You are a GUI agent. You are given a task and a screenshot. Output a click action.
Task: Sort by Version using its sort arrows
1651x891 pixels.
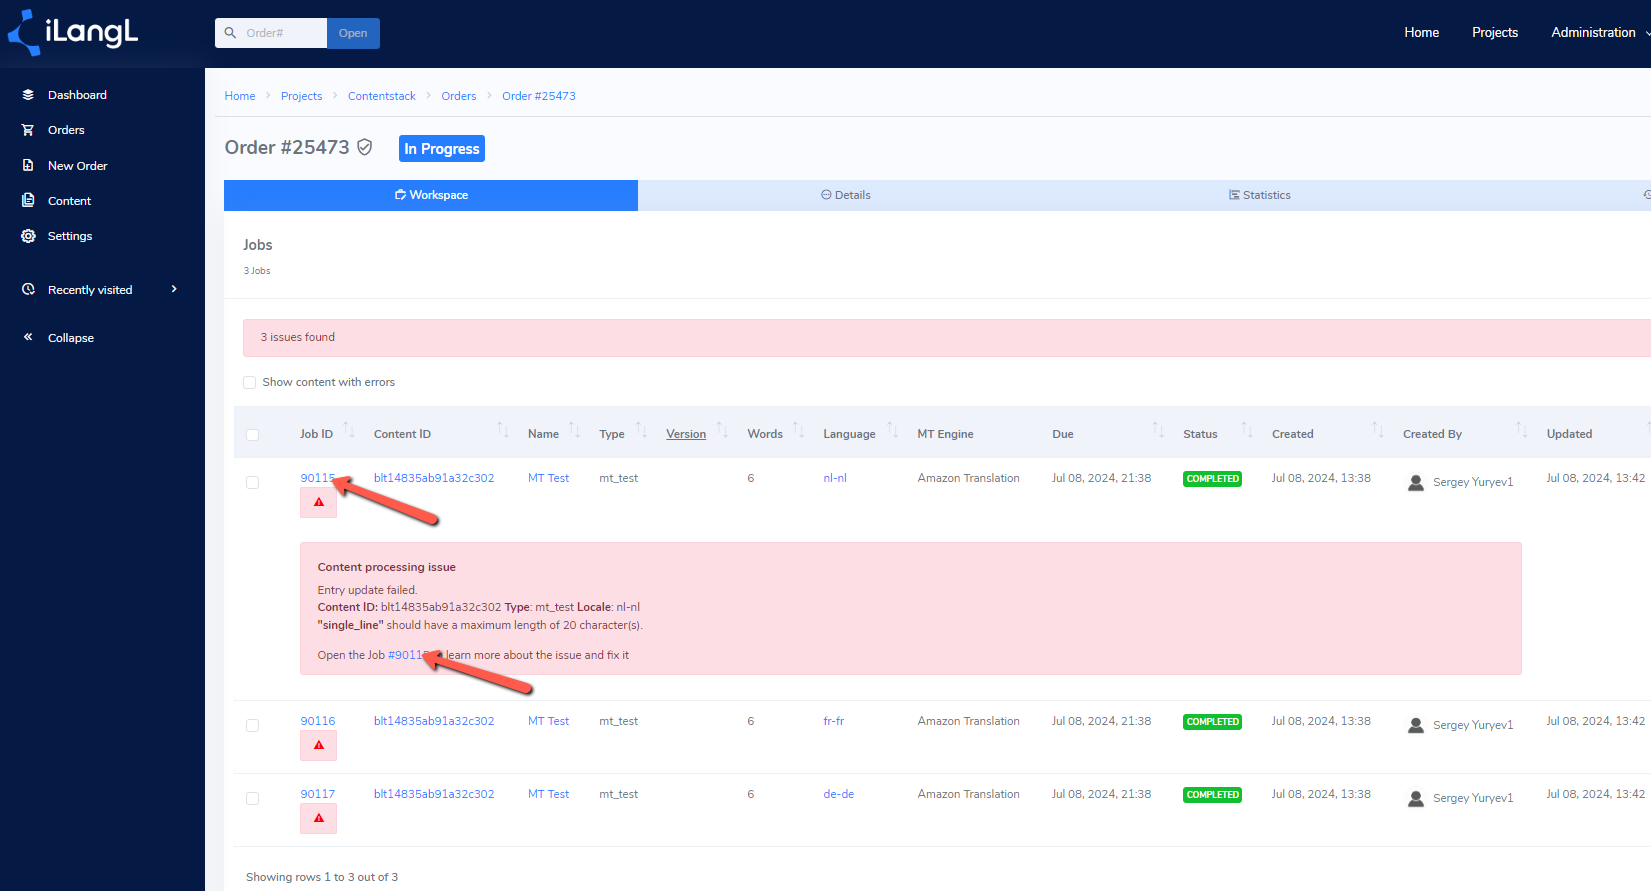coord(722,430)
